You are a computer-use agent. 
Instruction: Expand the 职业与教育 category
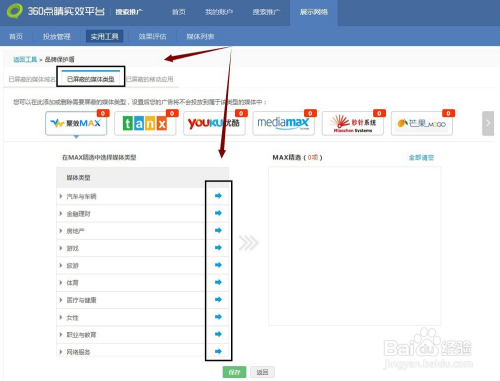pyautogui.click(x=61, y=335)
